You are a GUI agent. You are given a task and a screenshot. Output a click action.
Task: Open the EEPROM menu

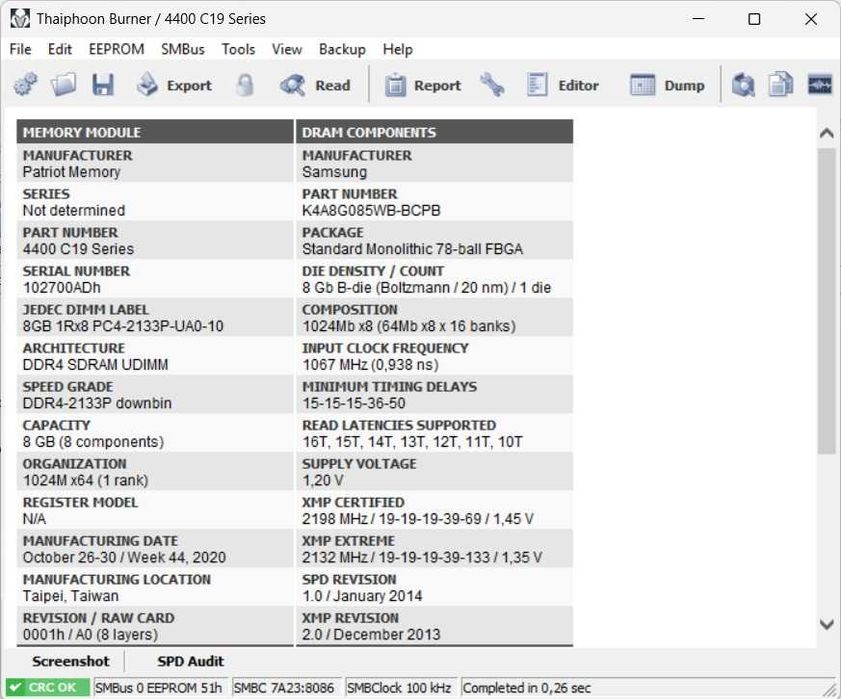(116, 49)
